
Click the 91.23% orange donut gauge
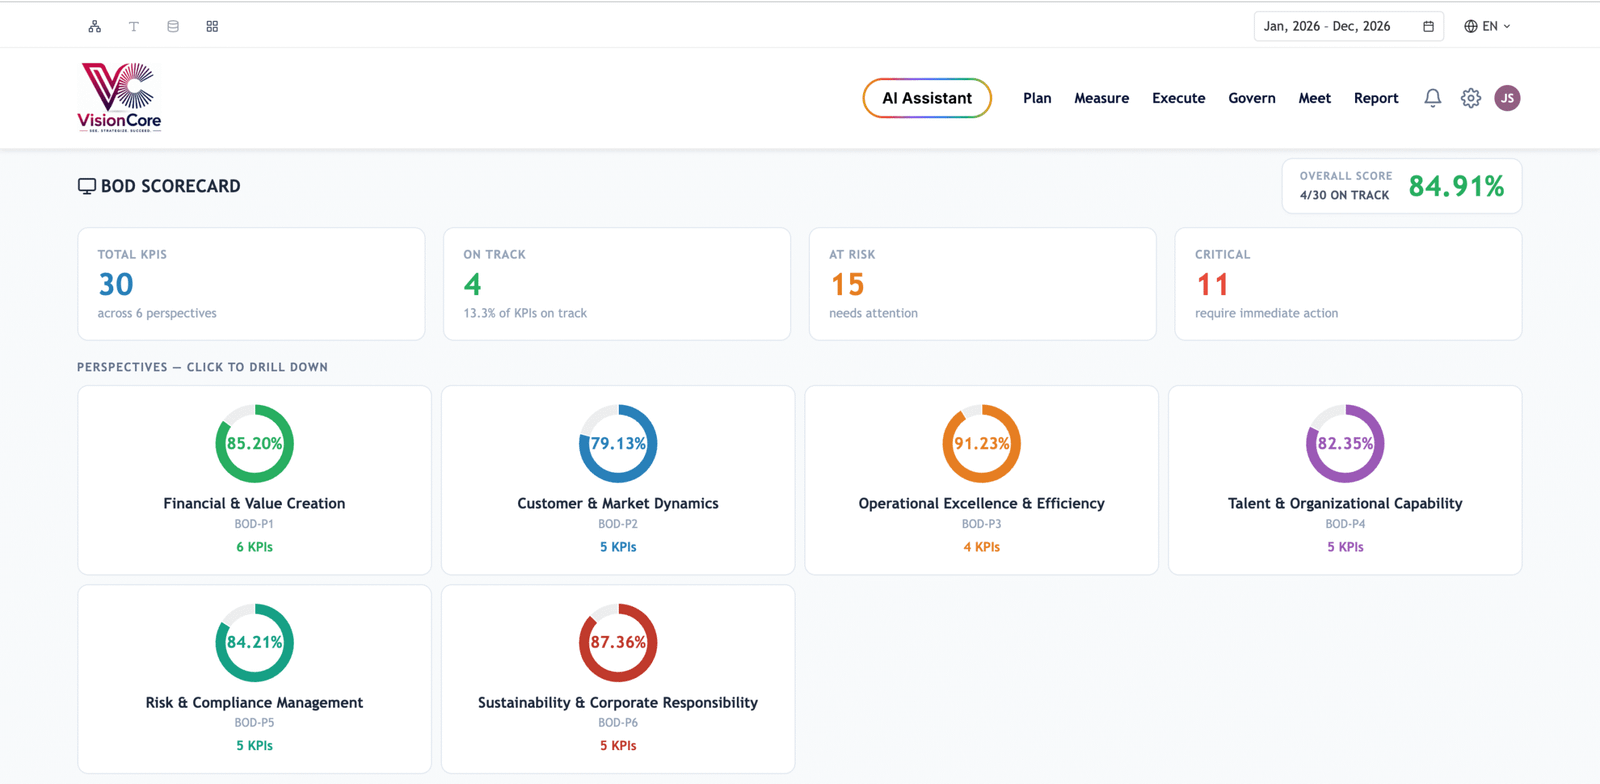pyautogui.click(x=982, y=443)
